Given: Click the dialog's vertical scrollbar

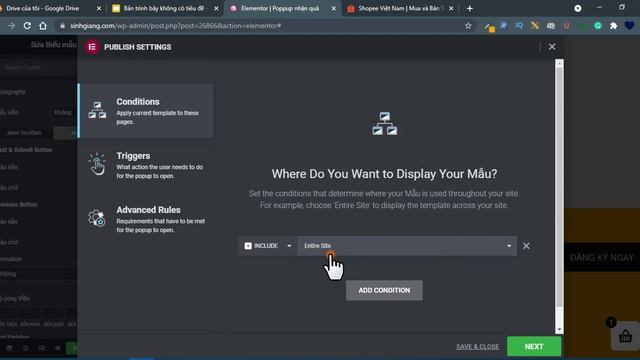Looking at the screenshot, I should (559, 188).
